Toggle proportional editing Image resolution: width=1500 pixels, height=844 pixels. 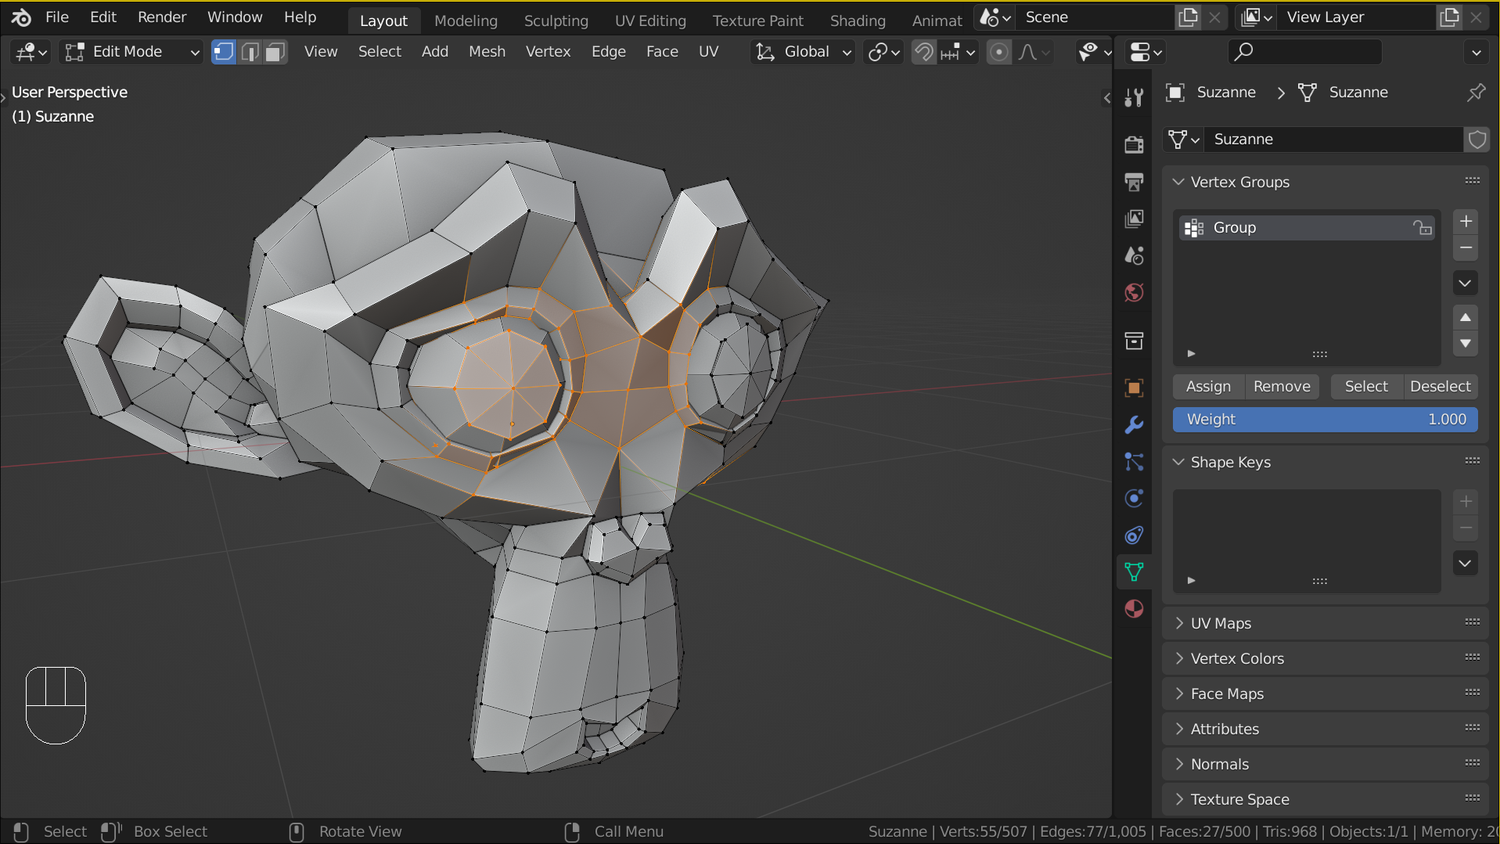point(999,51)
